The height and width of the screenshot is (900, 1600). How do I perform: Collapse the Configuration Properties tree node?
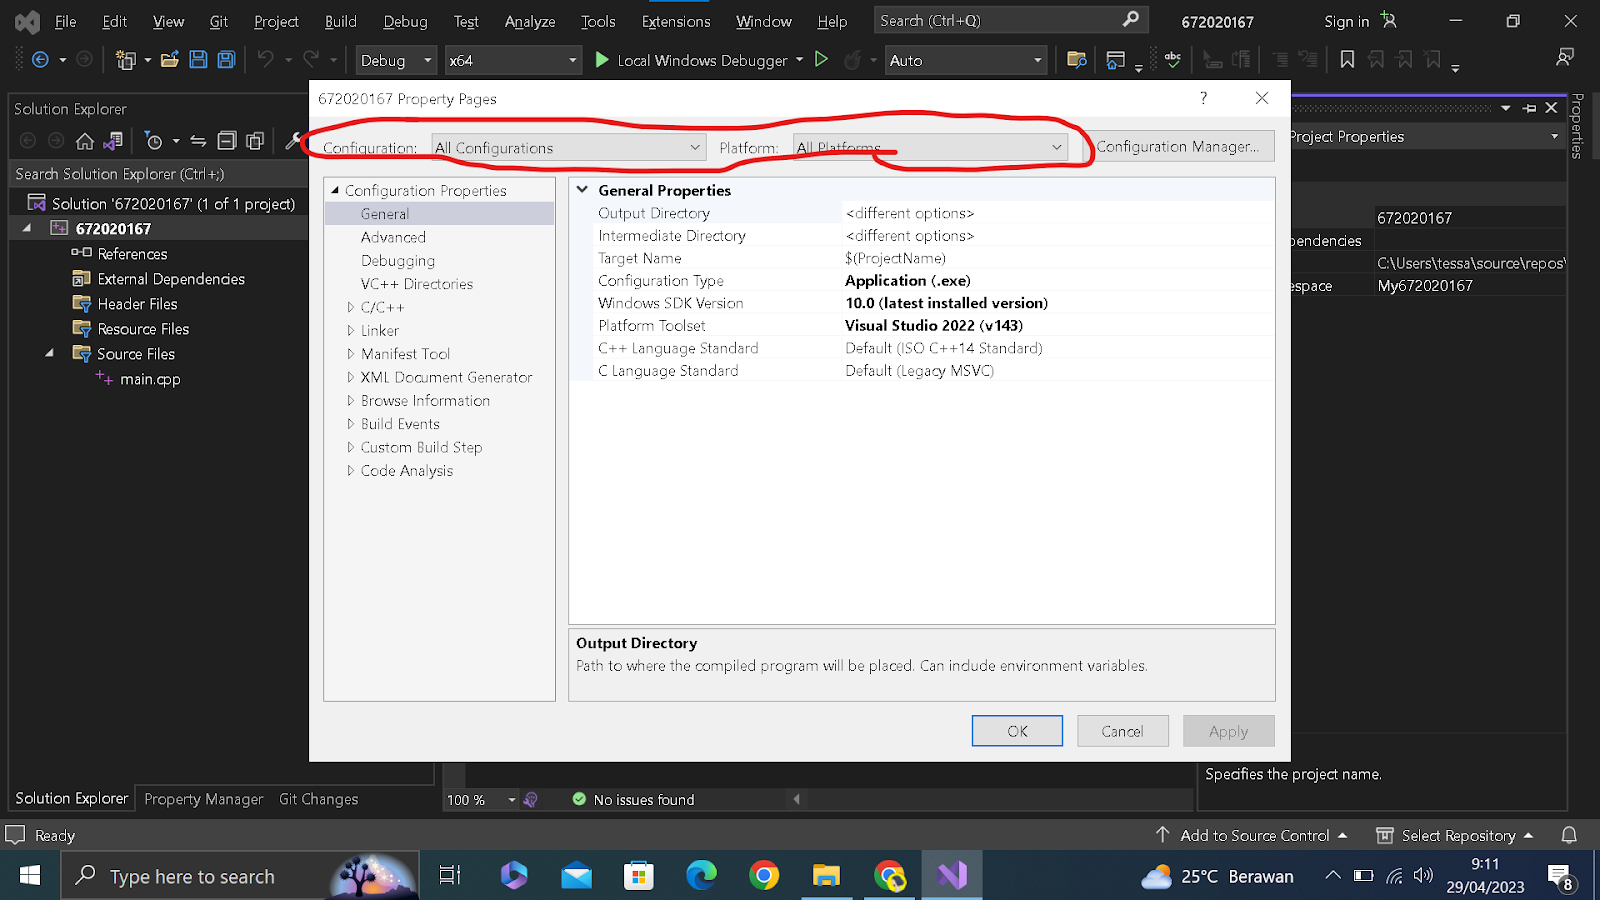[x=335, y=190]
